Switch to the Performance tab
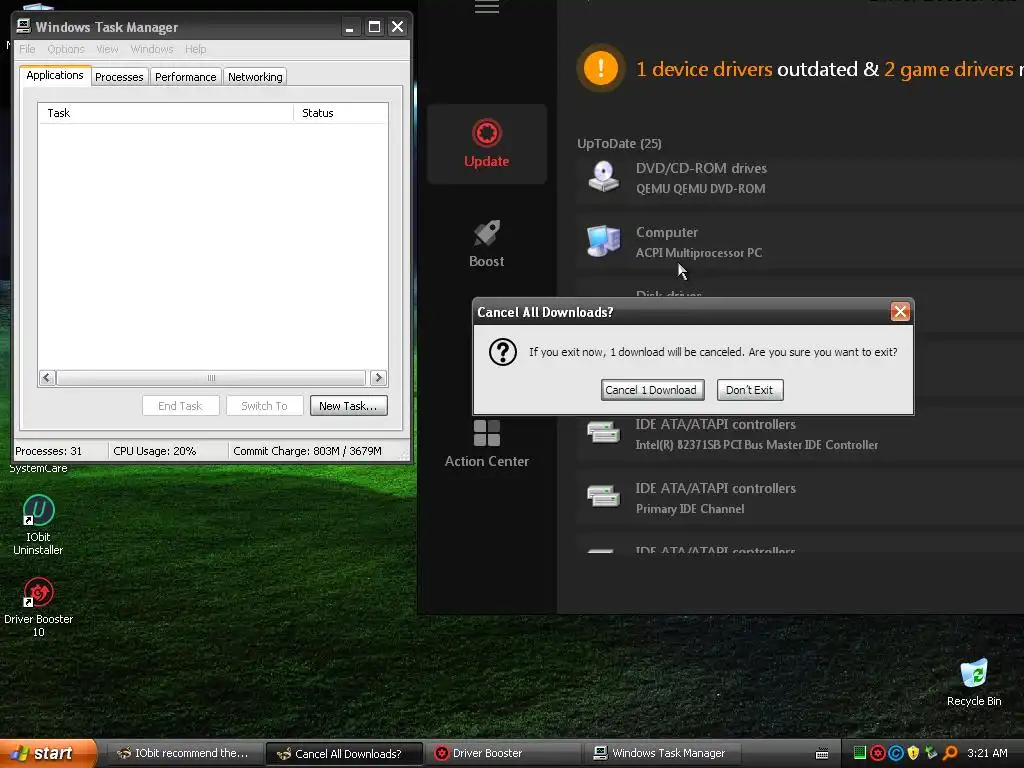Screen dimensions: 1024x768 185,77
